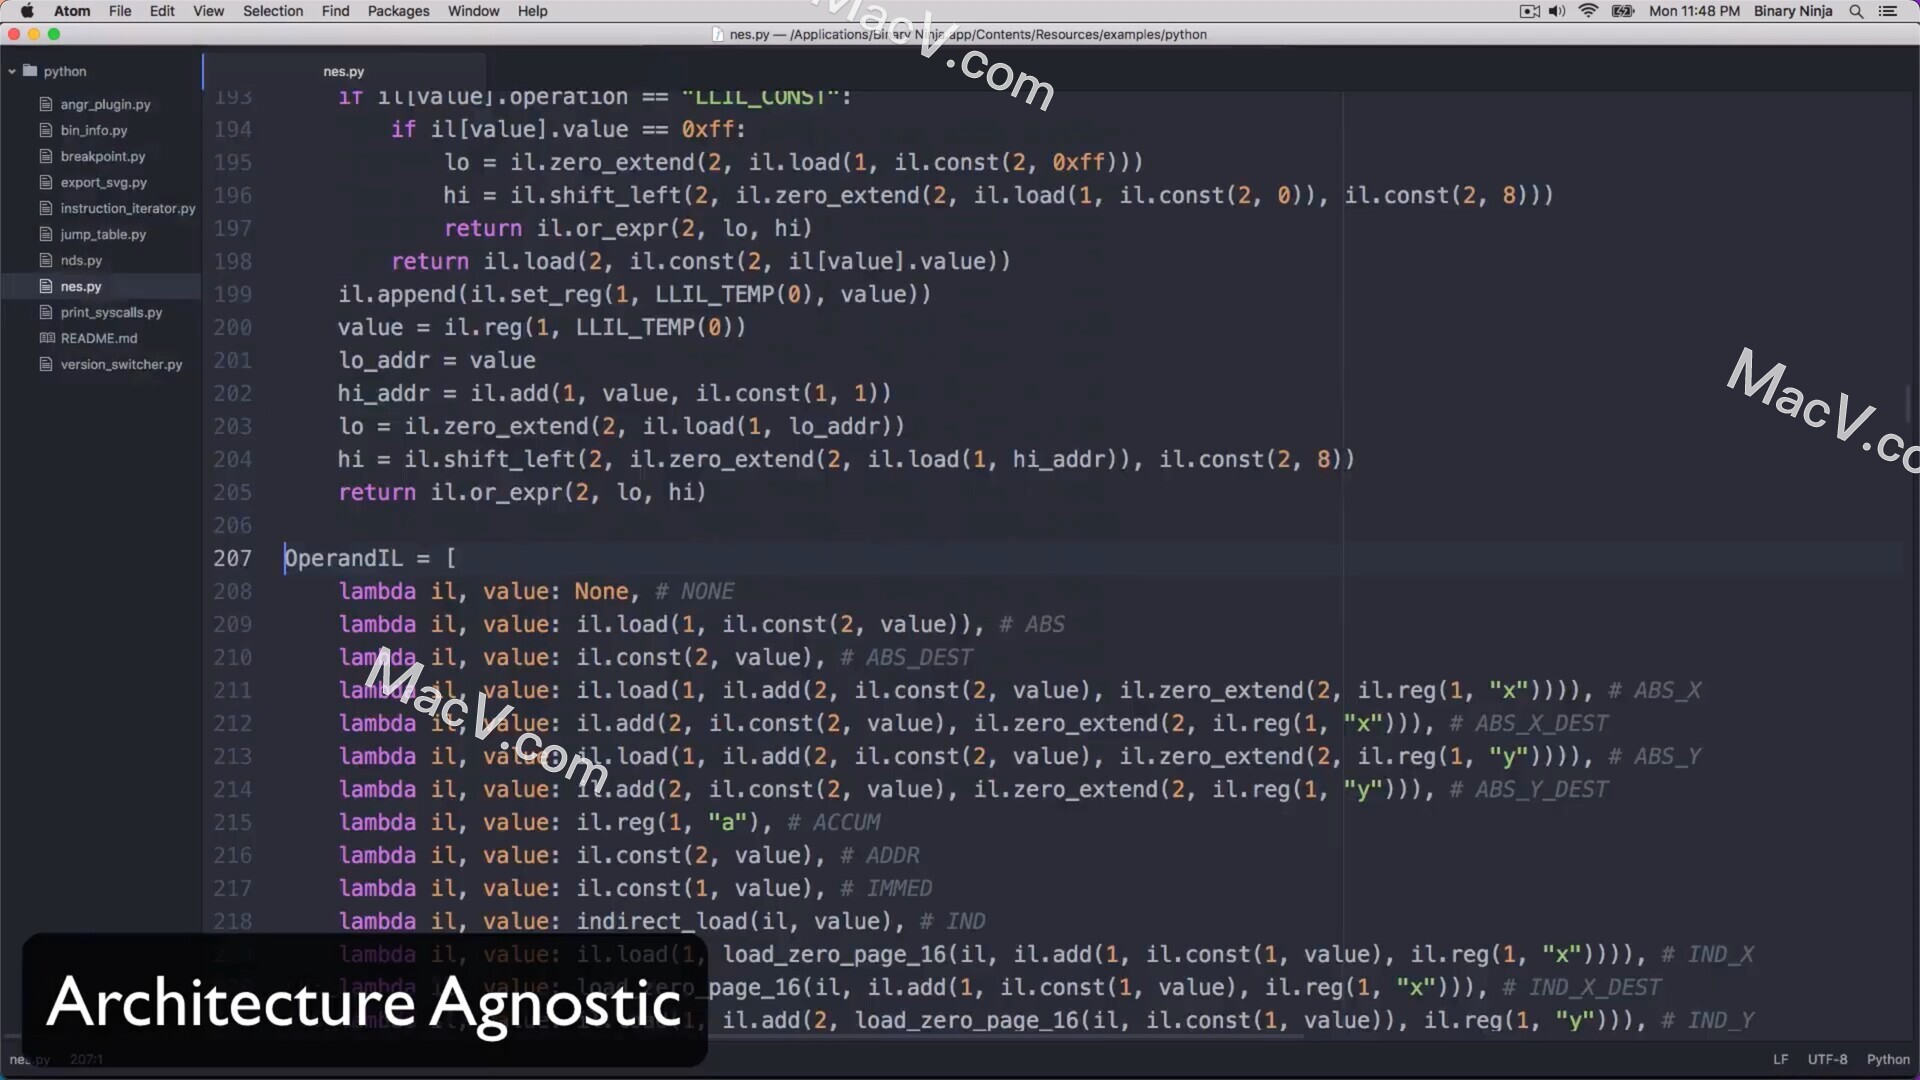The width and height of the screenshot is (1920, 1080).
Task: Open the Edit menu
Action: [162, 11]
